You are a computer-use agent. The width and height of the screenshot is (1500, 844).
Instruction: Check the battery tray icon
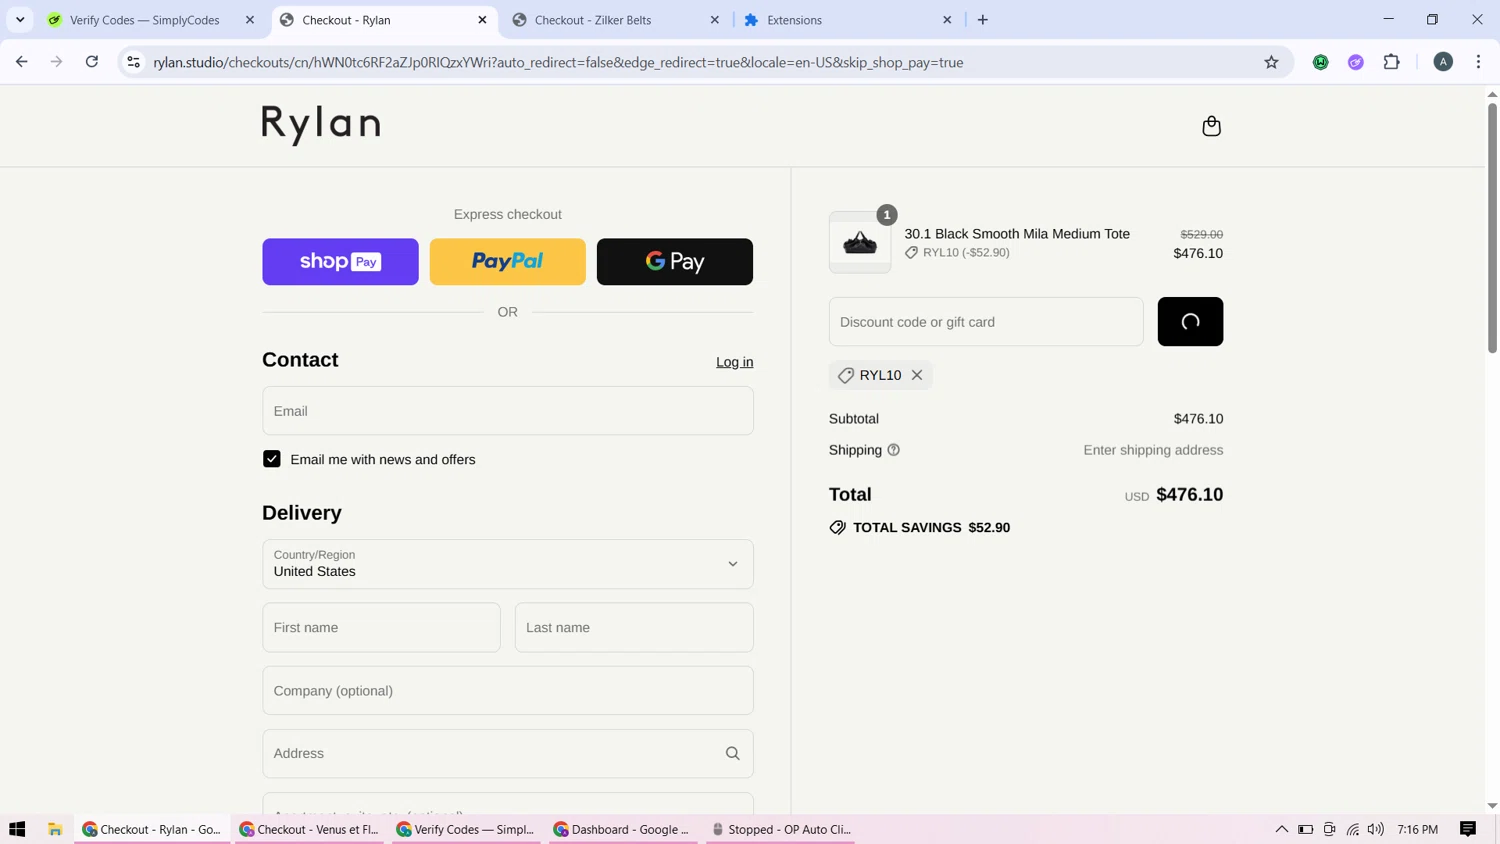click(1306, 829)
